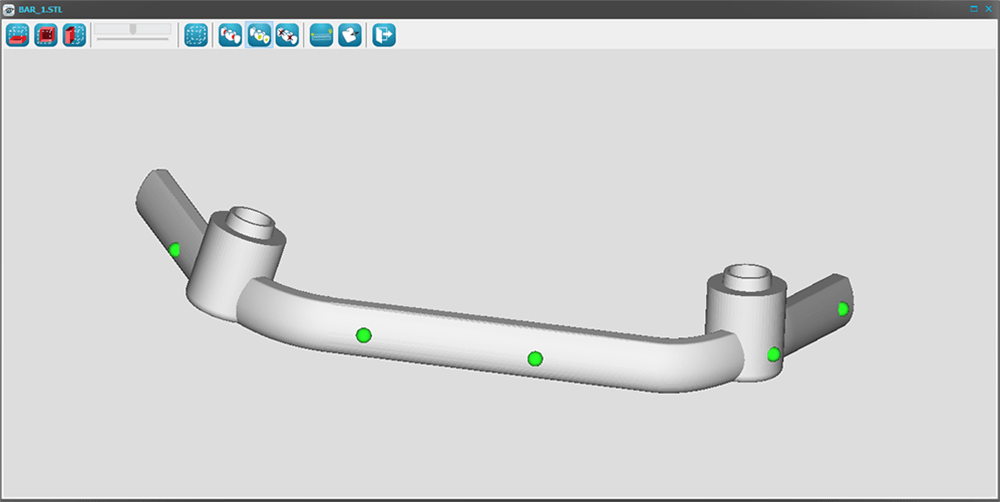This screenshot has width=1000, height=502.
Task: Select the bottom-plane clipping icon
Action: point(18,35)
